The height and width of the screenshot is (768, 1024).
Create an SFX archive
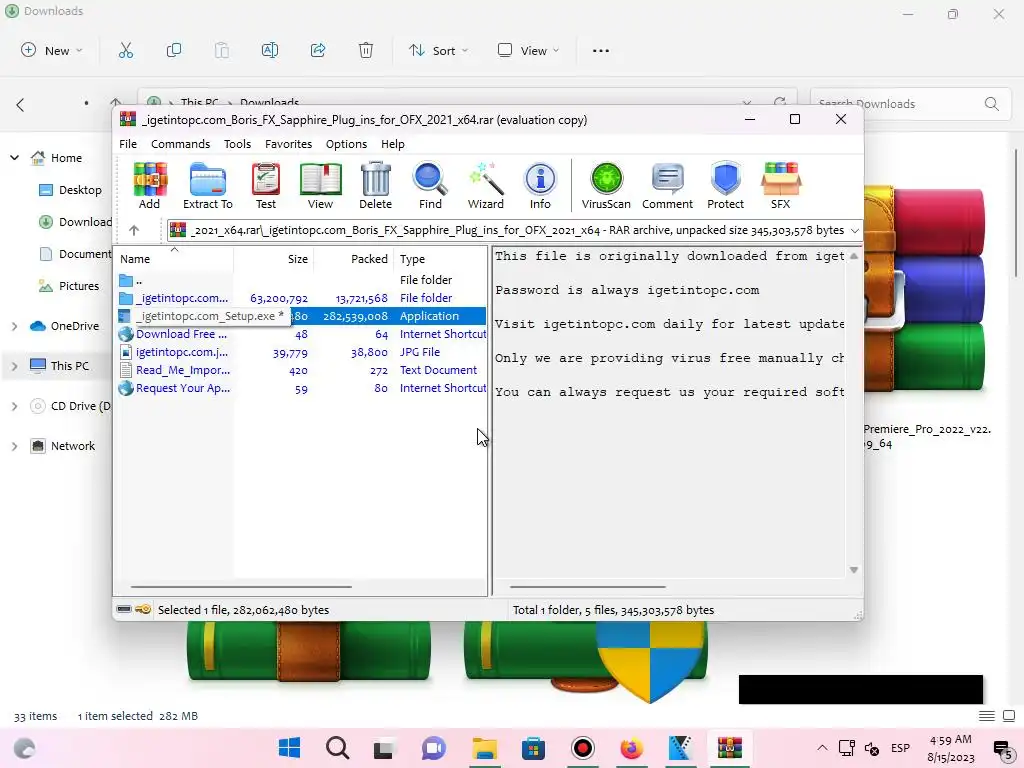coord(780,185)
